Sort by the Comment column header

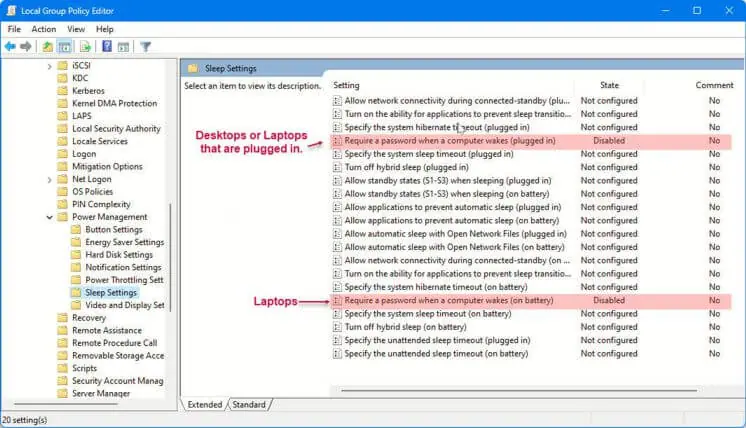click(714, 86)
